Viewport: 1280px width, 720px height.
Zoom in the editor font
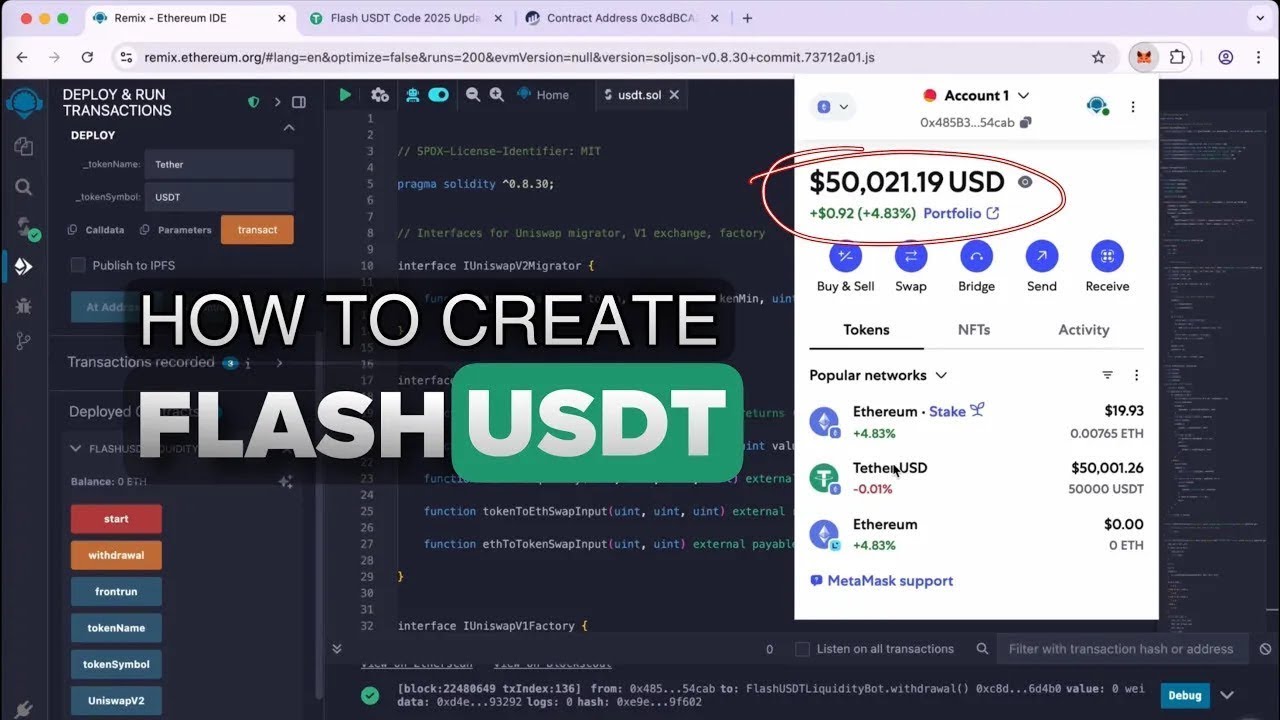(497, 95)
